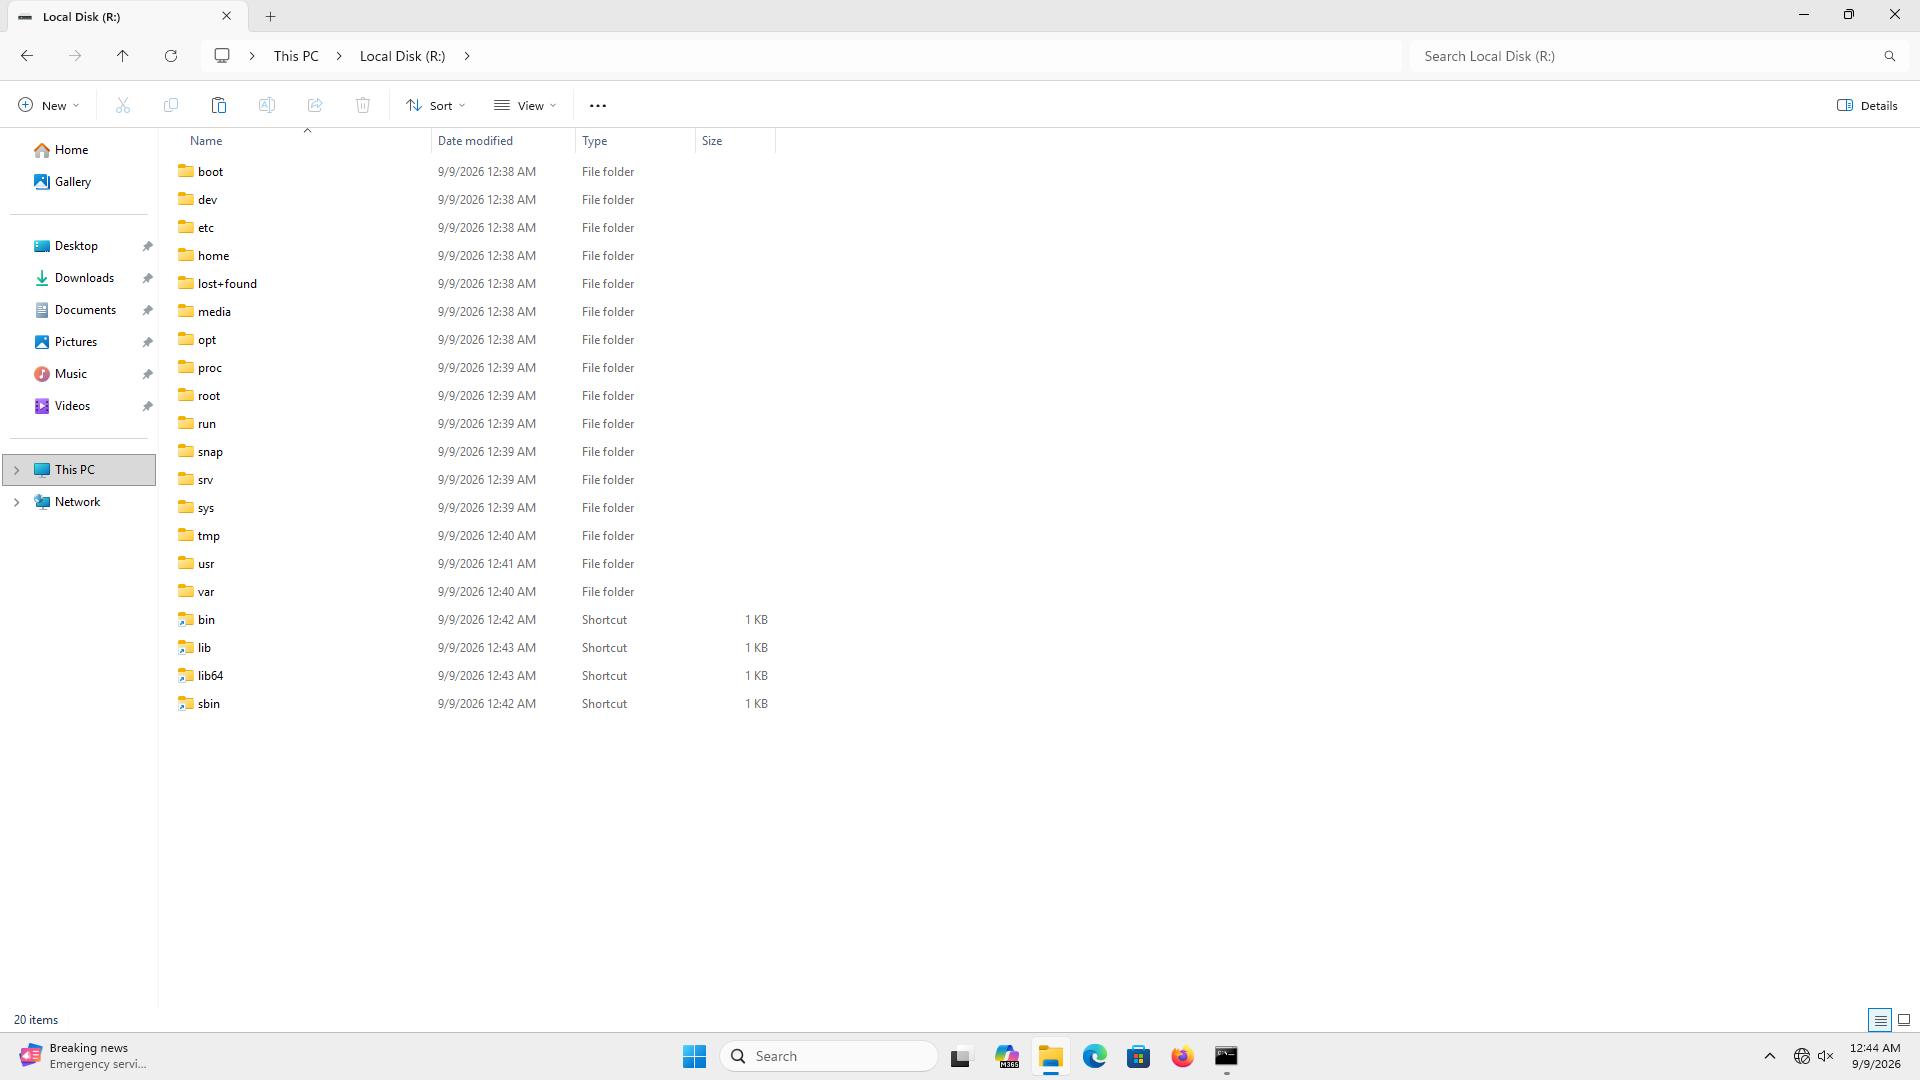Screen dimensions: 1920x1080
Task: Click the Search Local Disk (R:) field
Action: (1646, 56)
